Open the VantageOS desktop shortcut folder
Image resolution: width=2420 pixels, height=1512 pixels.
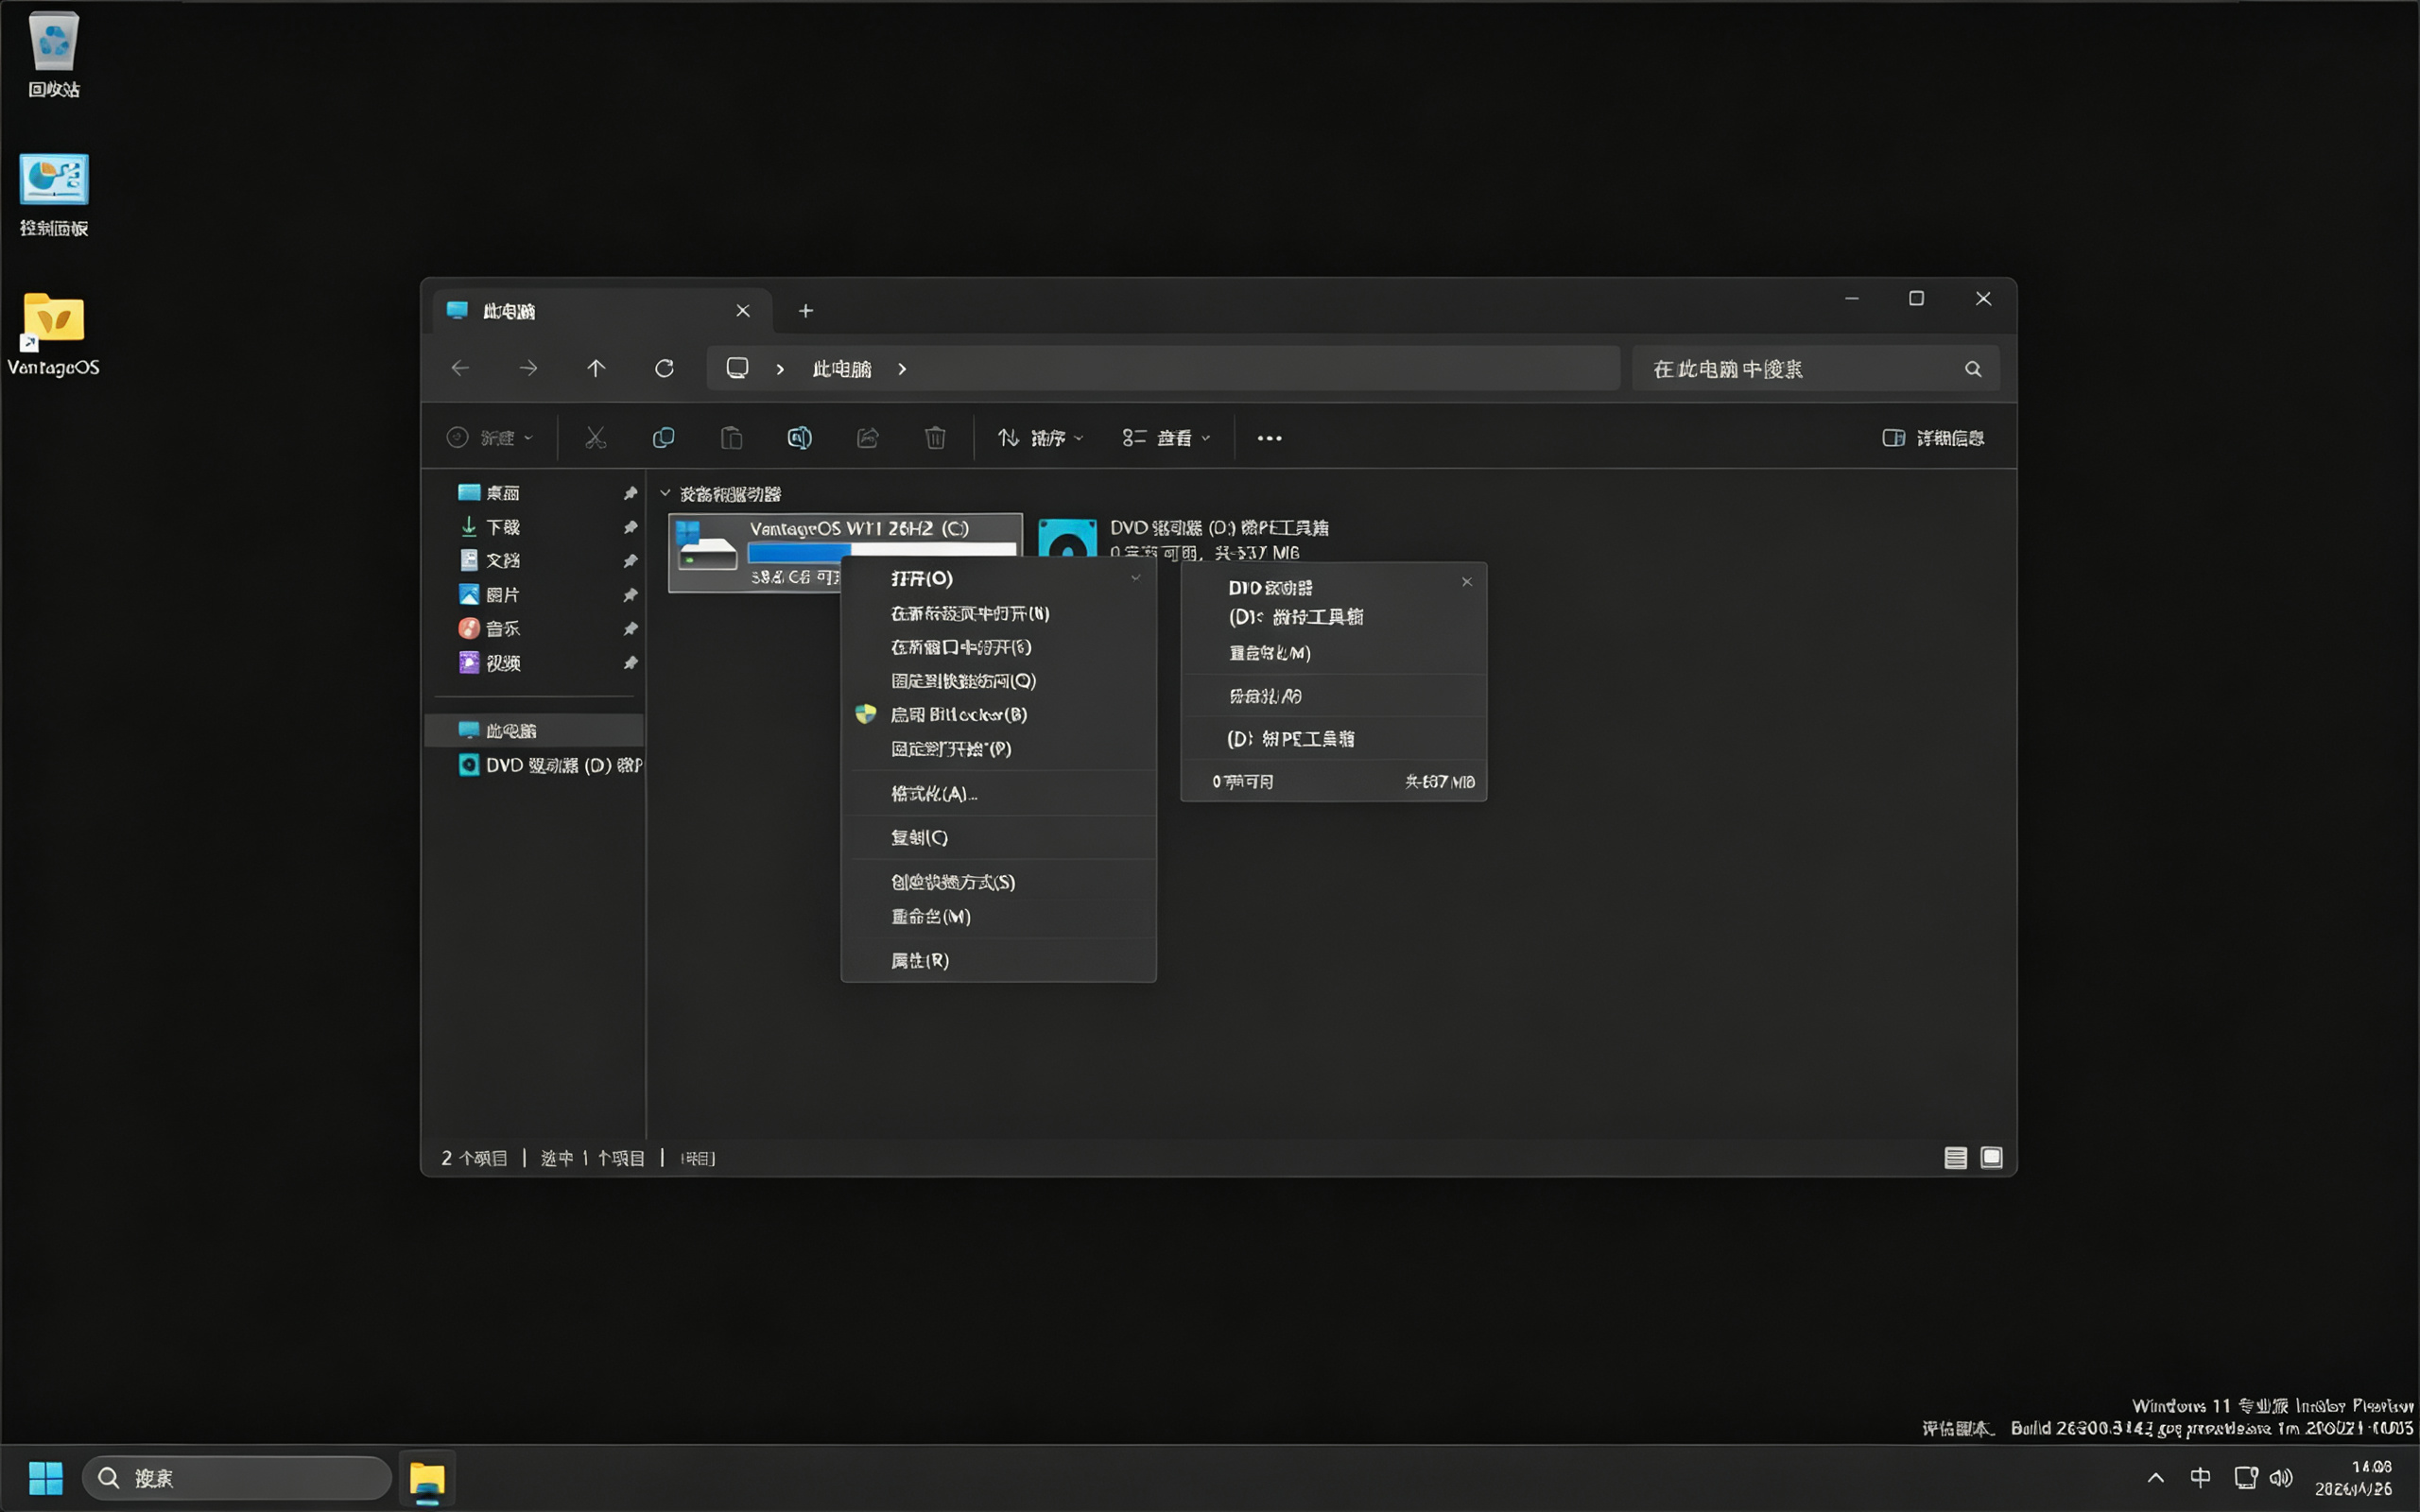coord(54,334)
